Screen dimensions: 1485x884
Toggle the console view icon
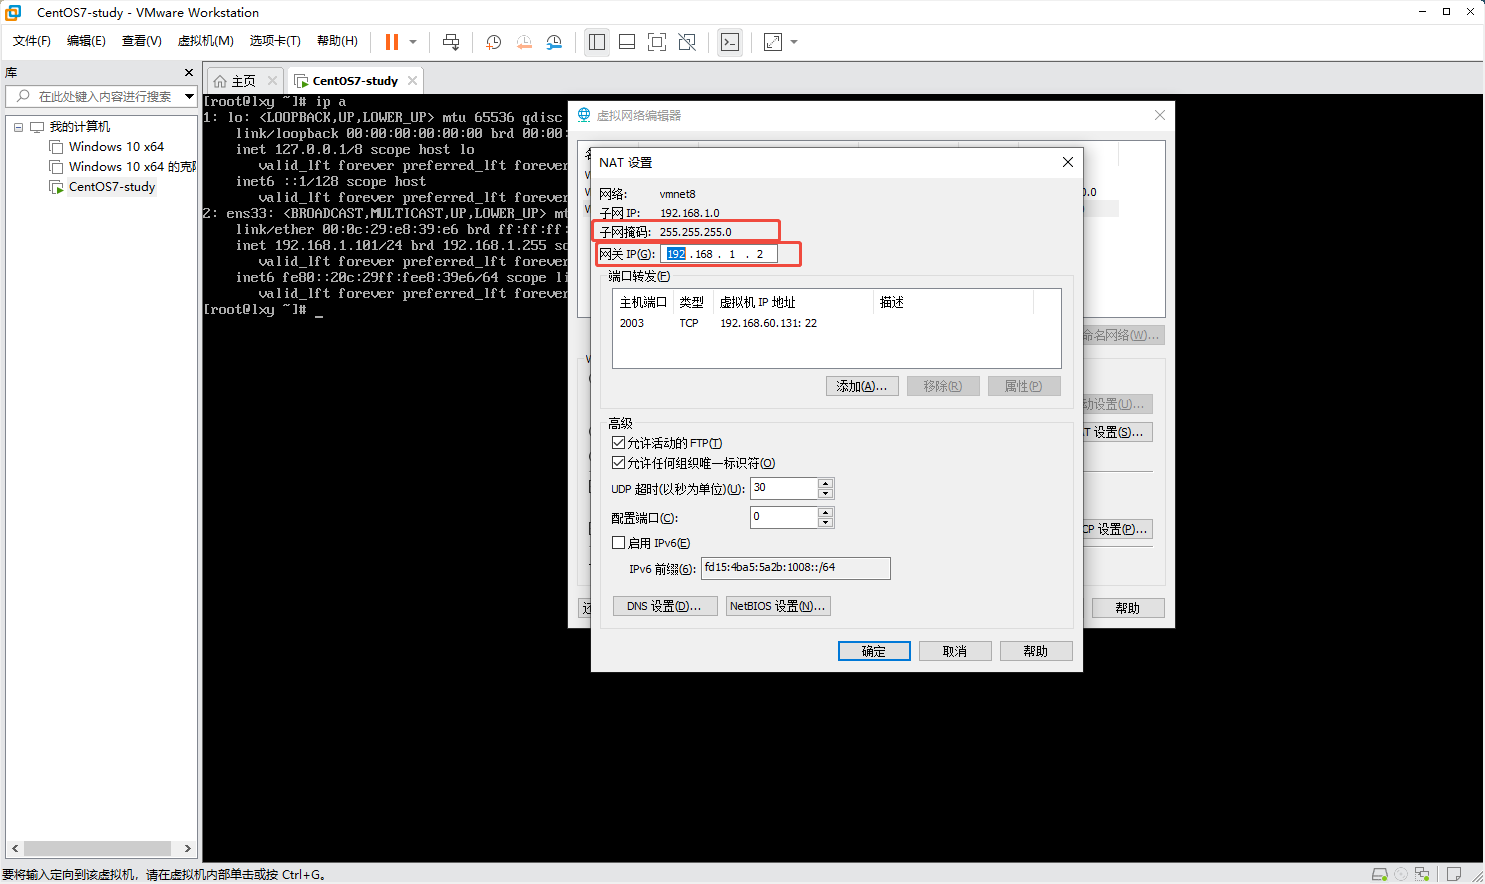pyautogui.click(x=730, y=42)
